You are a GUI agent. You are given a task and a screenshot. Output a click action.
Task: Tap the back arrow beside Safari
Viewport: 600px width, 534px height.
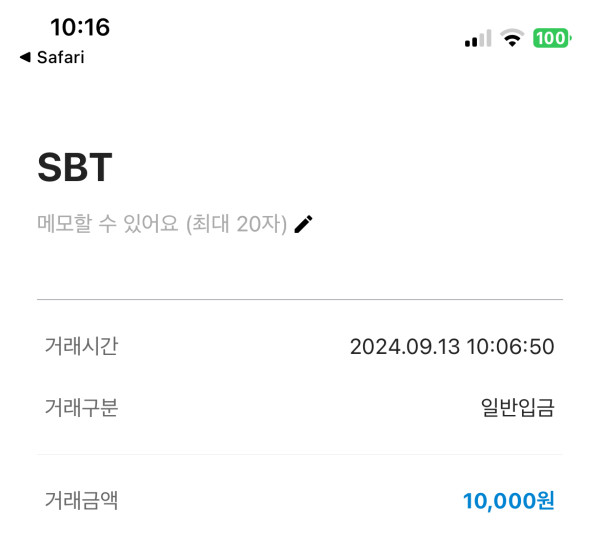click(24, 58)
